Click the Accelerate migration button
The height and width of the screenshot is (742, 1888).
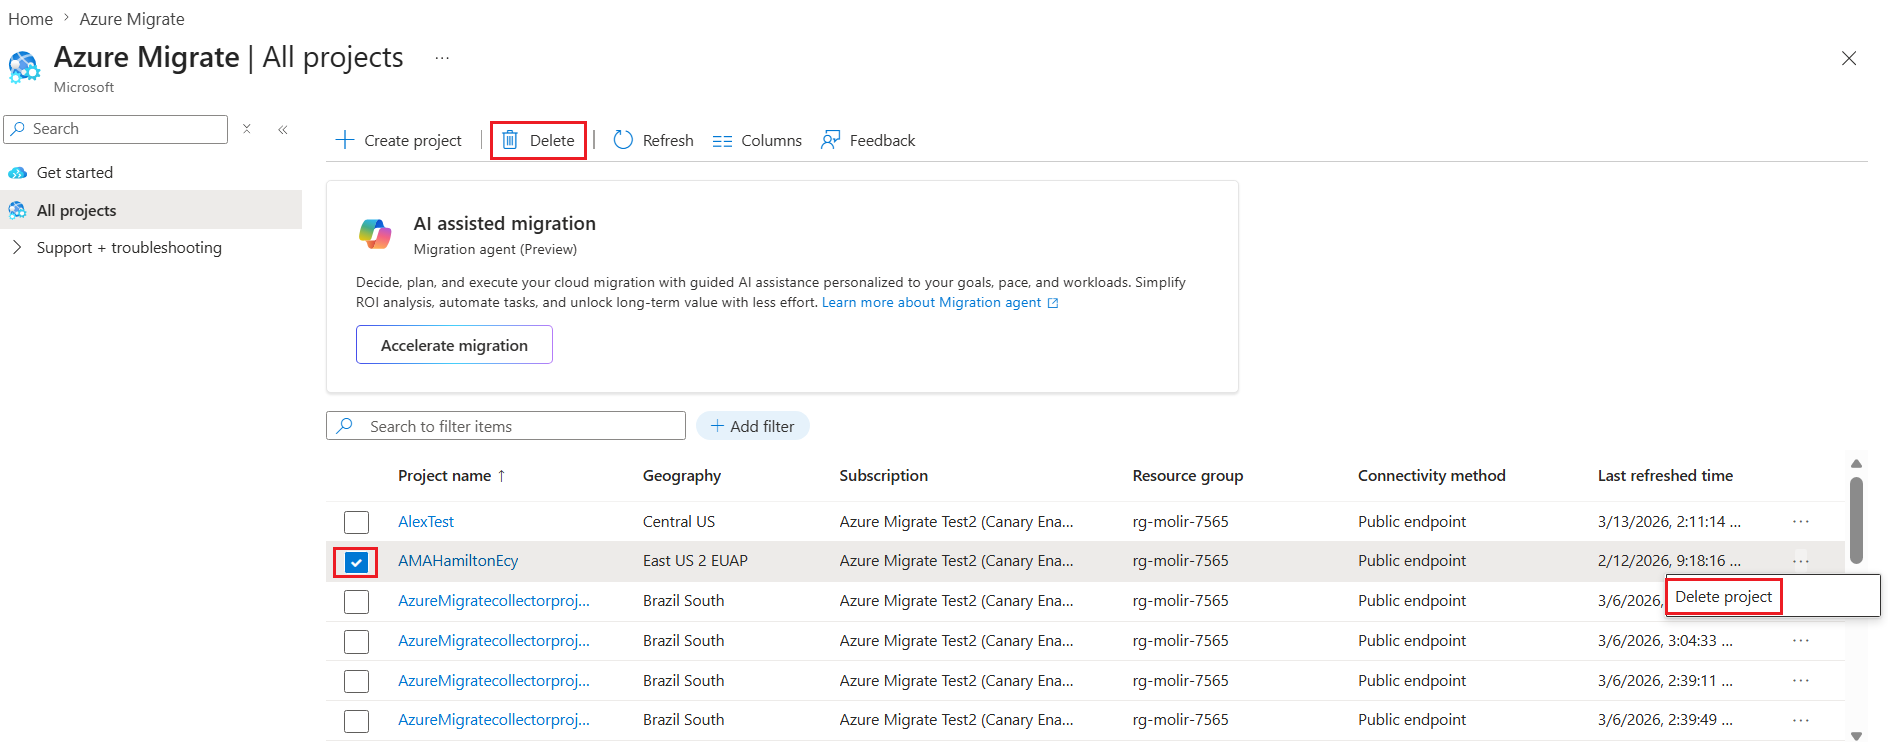pos(454,345)
